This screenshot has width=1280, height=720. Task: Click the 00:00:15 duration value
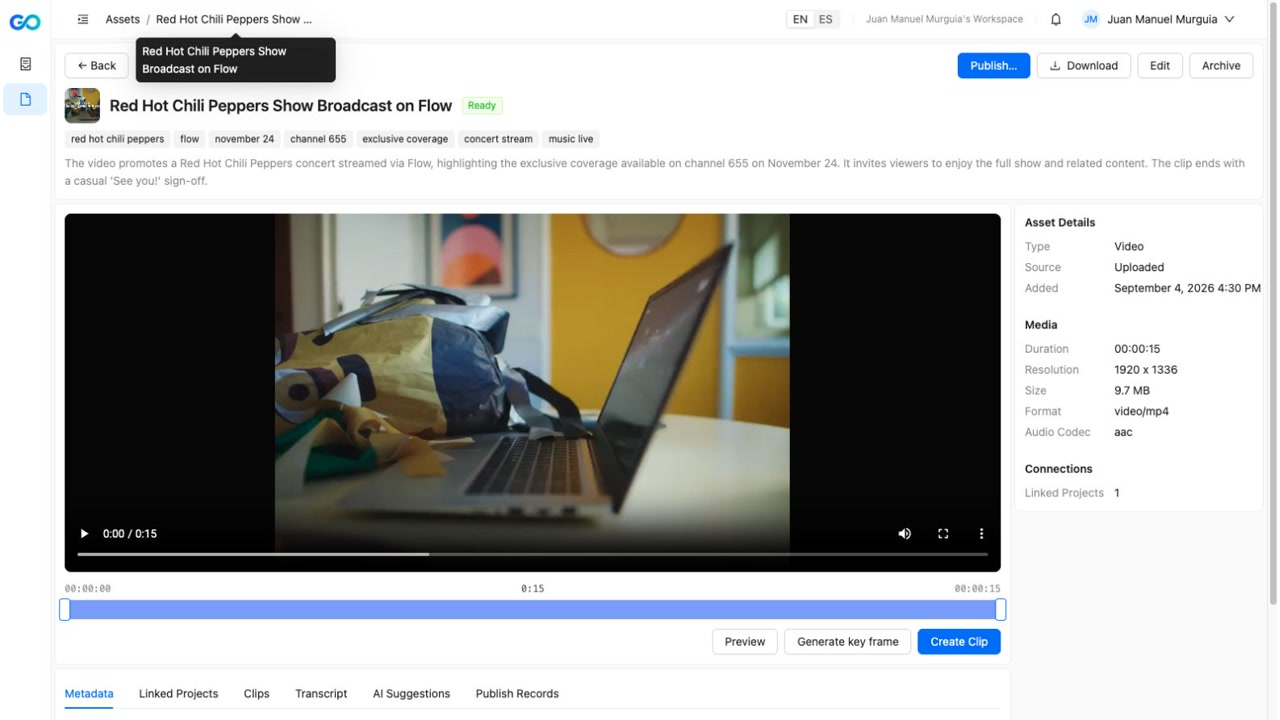coord(1137,349)
